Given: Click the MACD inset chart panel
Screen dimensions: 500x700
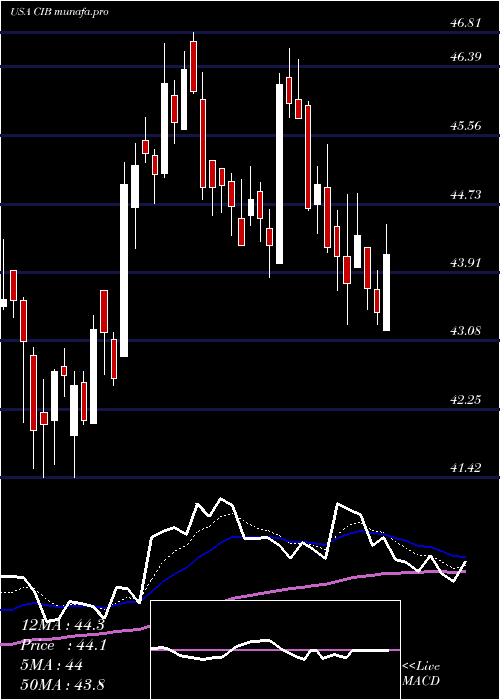Looking at the screenshot, I should [x=275, y=650].
